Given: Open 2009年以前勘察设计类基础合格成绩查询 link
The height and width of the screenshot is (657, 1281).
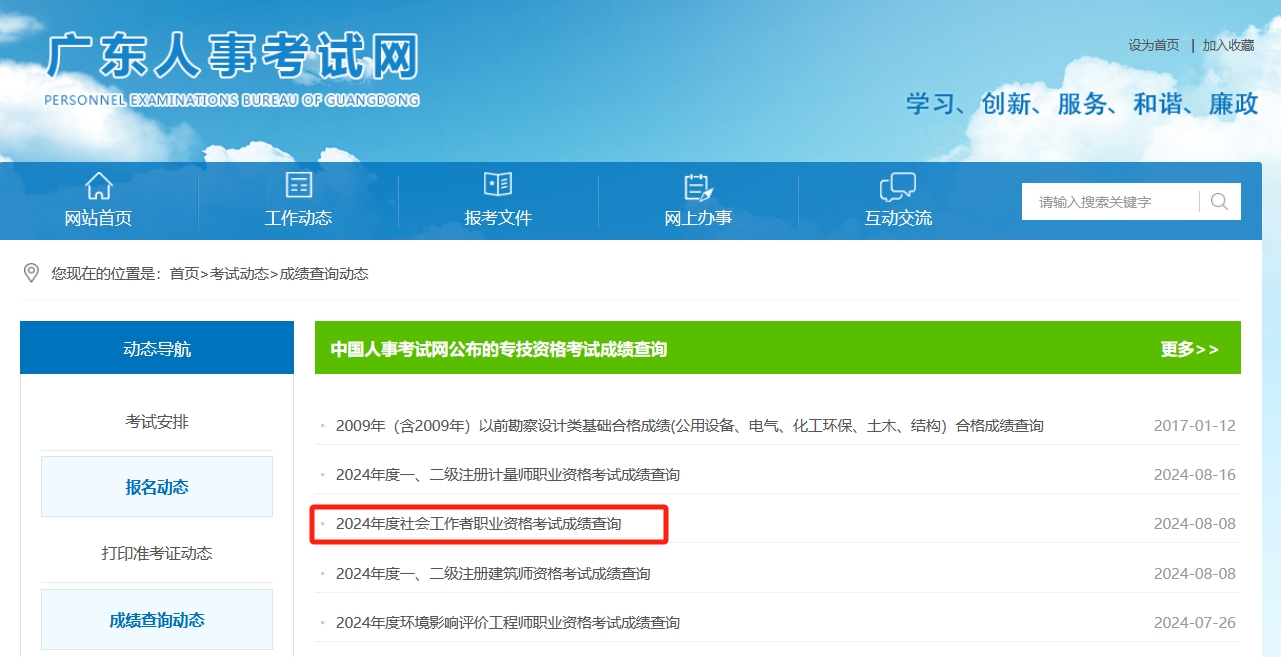Looking at the screenshot, I should point(690,425).
